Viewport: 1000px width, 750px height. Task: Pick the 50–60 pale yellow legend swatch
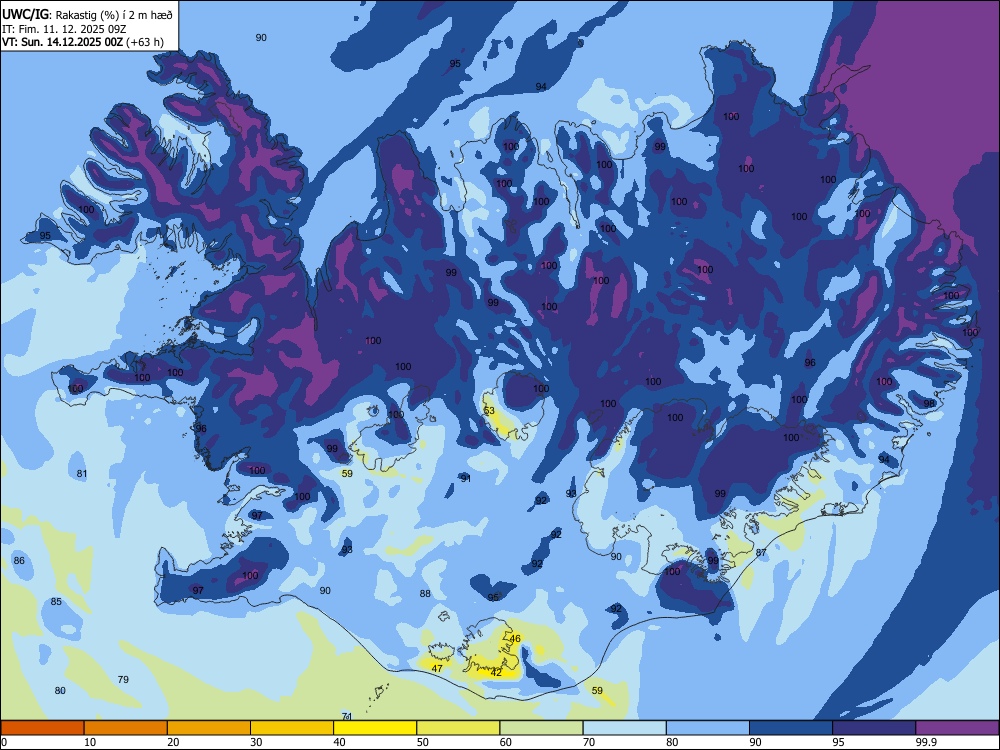coord(458,728)
